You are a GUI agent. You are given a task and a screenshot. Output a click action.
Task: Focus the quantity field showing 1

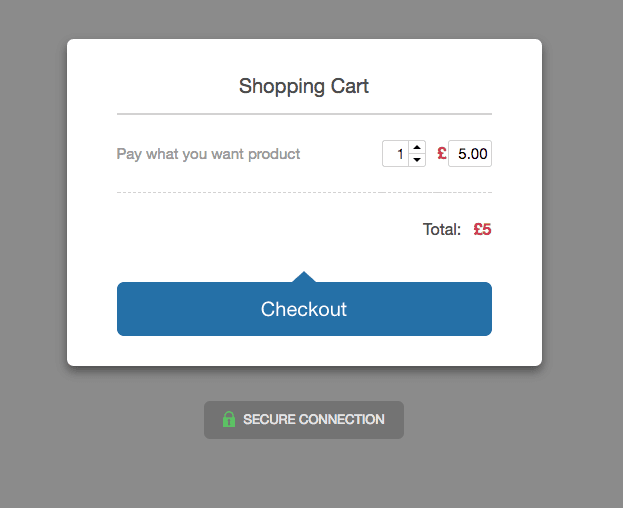[396, 154]
